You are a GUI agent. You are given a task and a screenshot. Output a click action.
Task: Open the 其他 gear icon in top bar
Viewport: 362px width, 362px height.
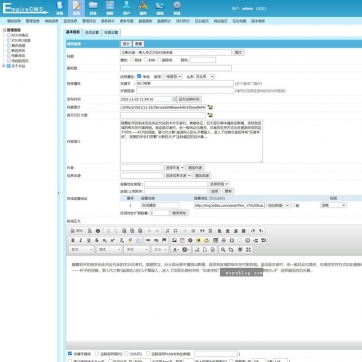pyautogui.click(x=177, y=8)
